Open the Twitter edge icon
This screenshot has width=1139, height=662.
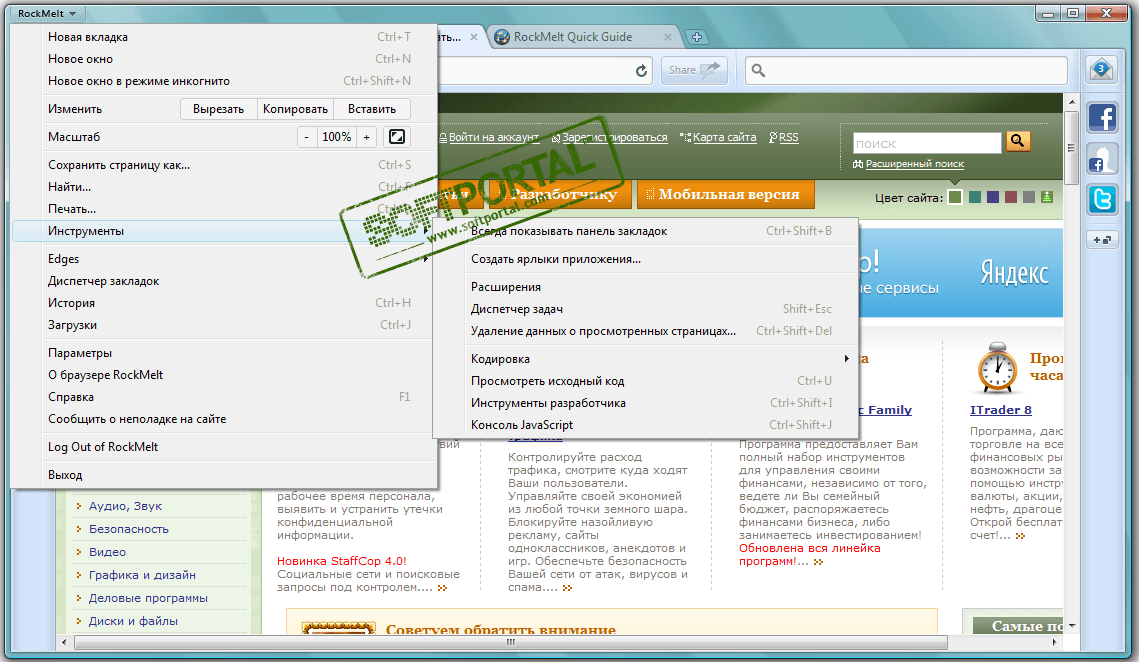tap(1102, 200)
